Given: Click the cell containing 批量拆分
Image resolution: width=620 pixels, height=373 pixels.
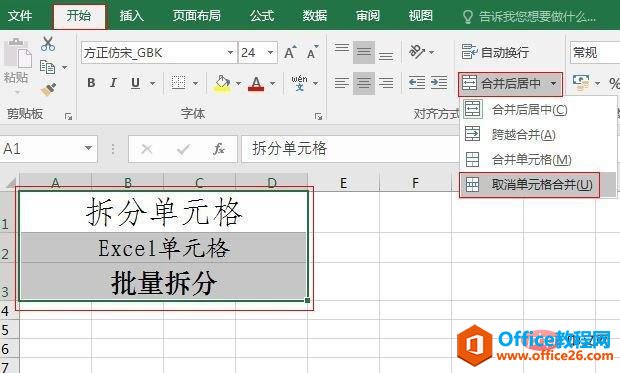Looking at the screenshot, I should click(x=163, y=282).
